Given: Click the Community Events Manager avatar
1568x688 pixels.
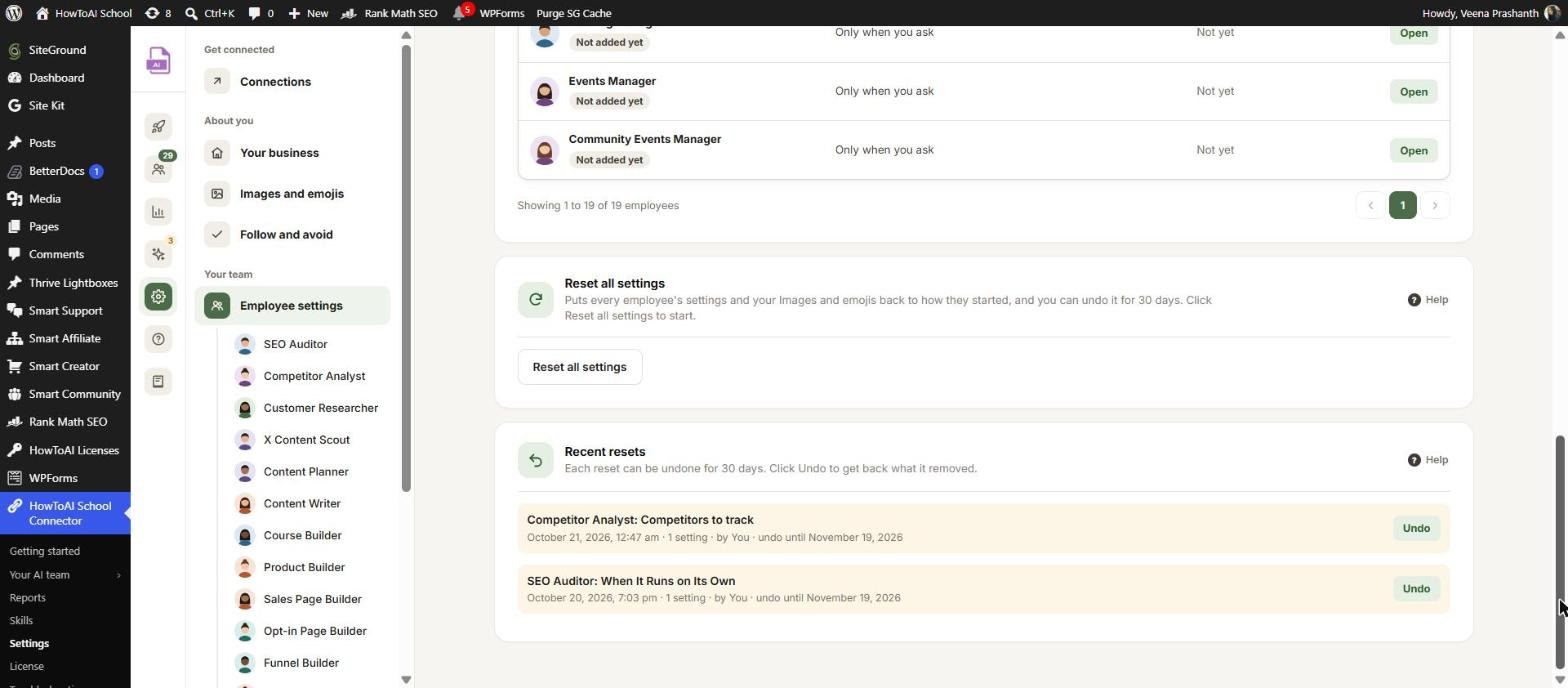Looking at the screenshot, I should pyautogui.click(x=544, y=150).
